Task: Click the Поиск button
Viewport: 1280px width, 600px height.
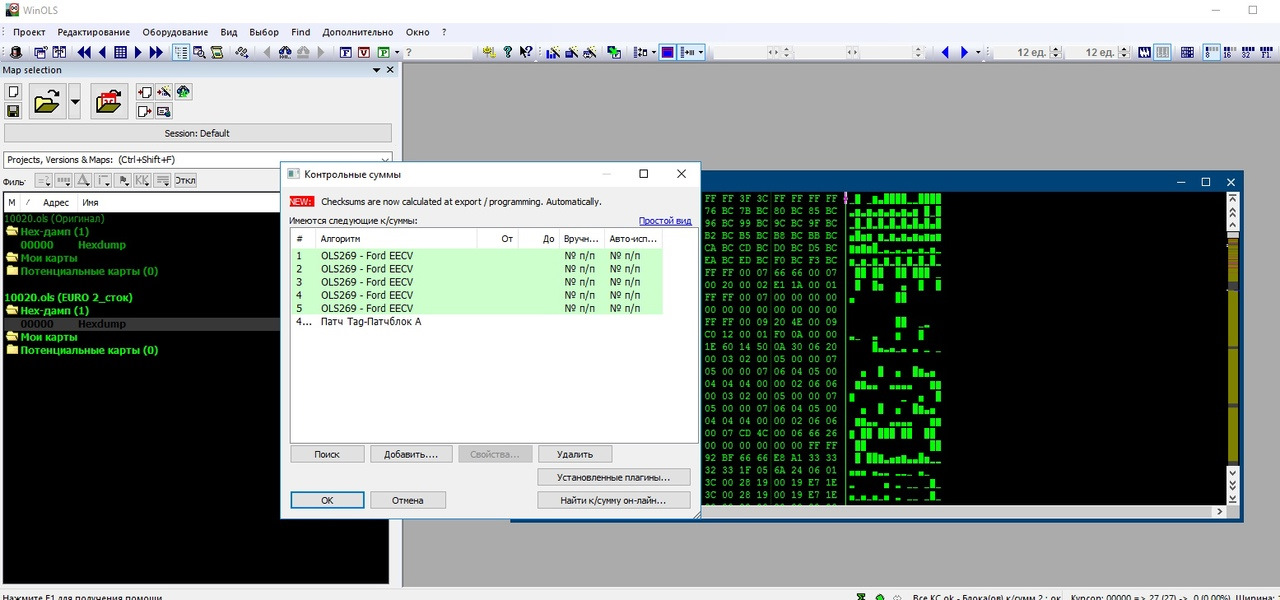Action: click(327, 454)
